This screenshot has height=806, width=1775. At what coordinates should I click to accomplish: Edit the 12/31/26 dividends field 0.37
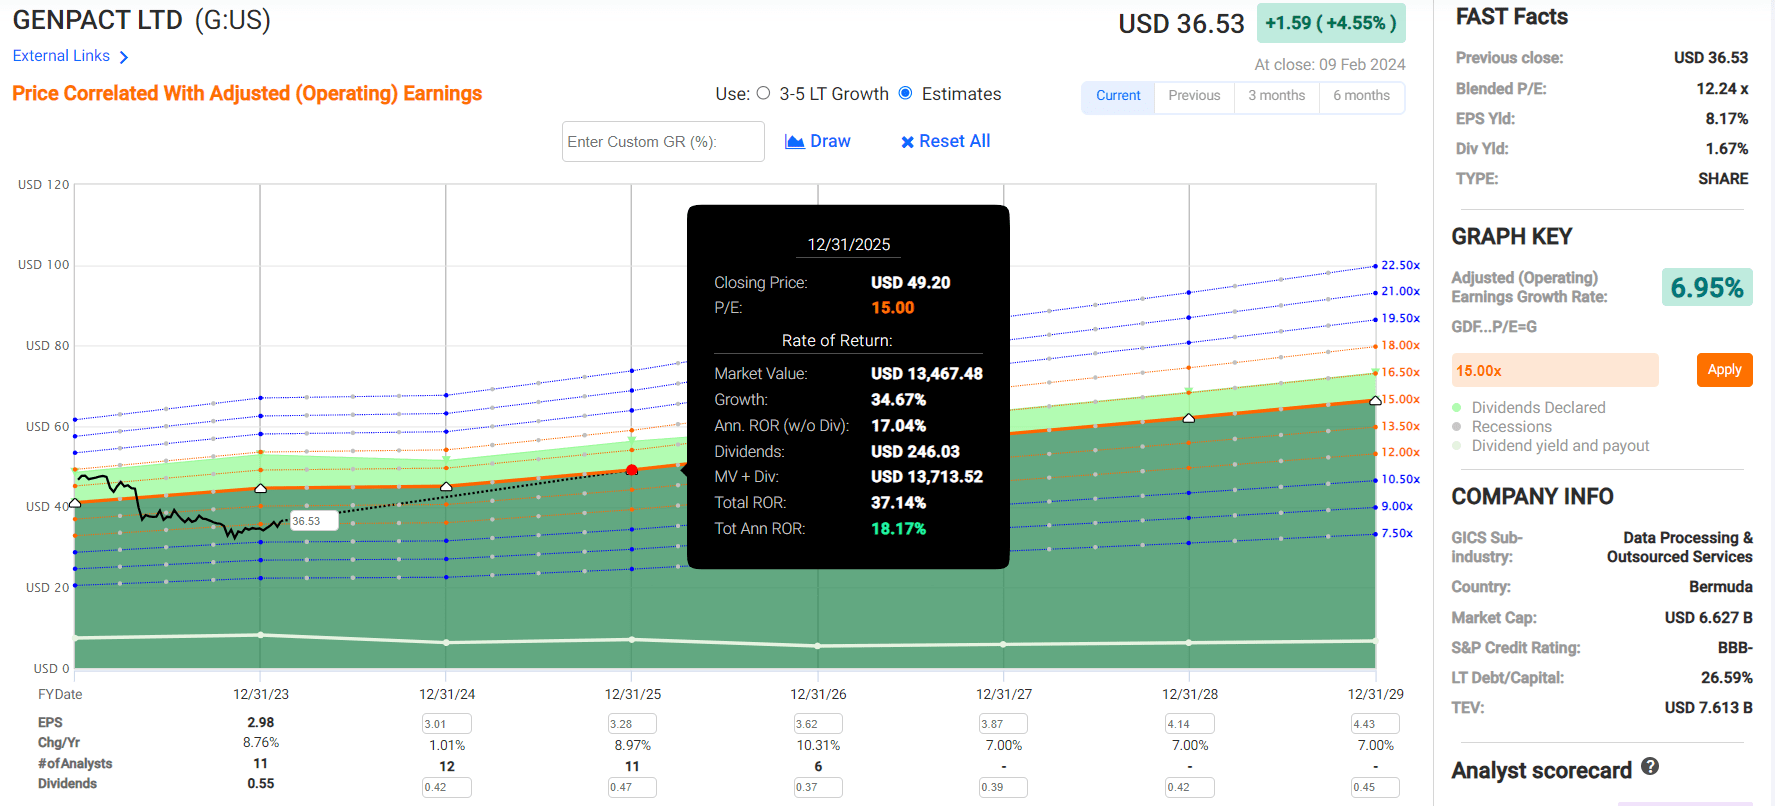pos(818,787)
